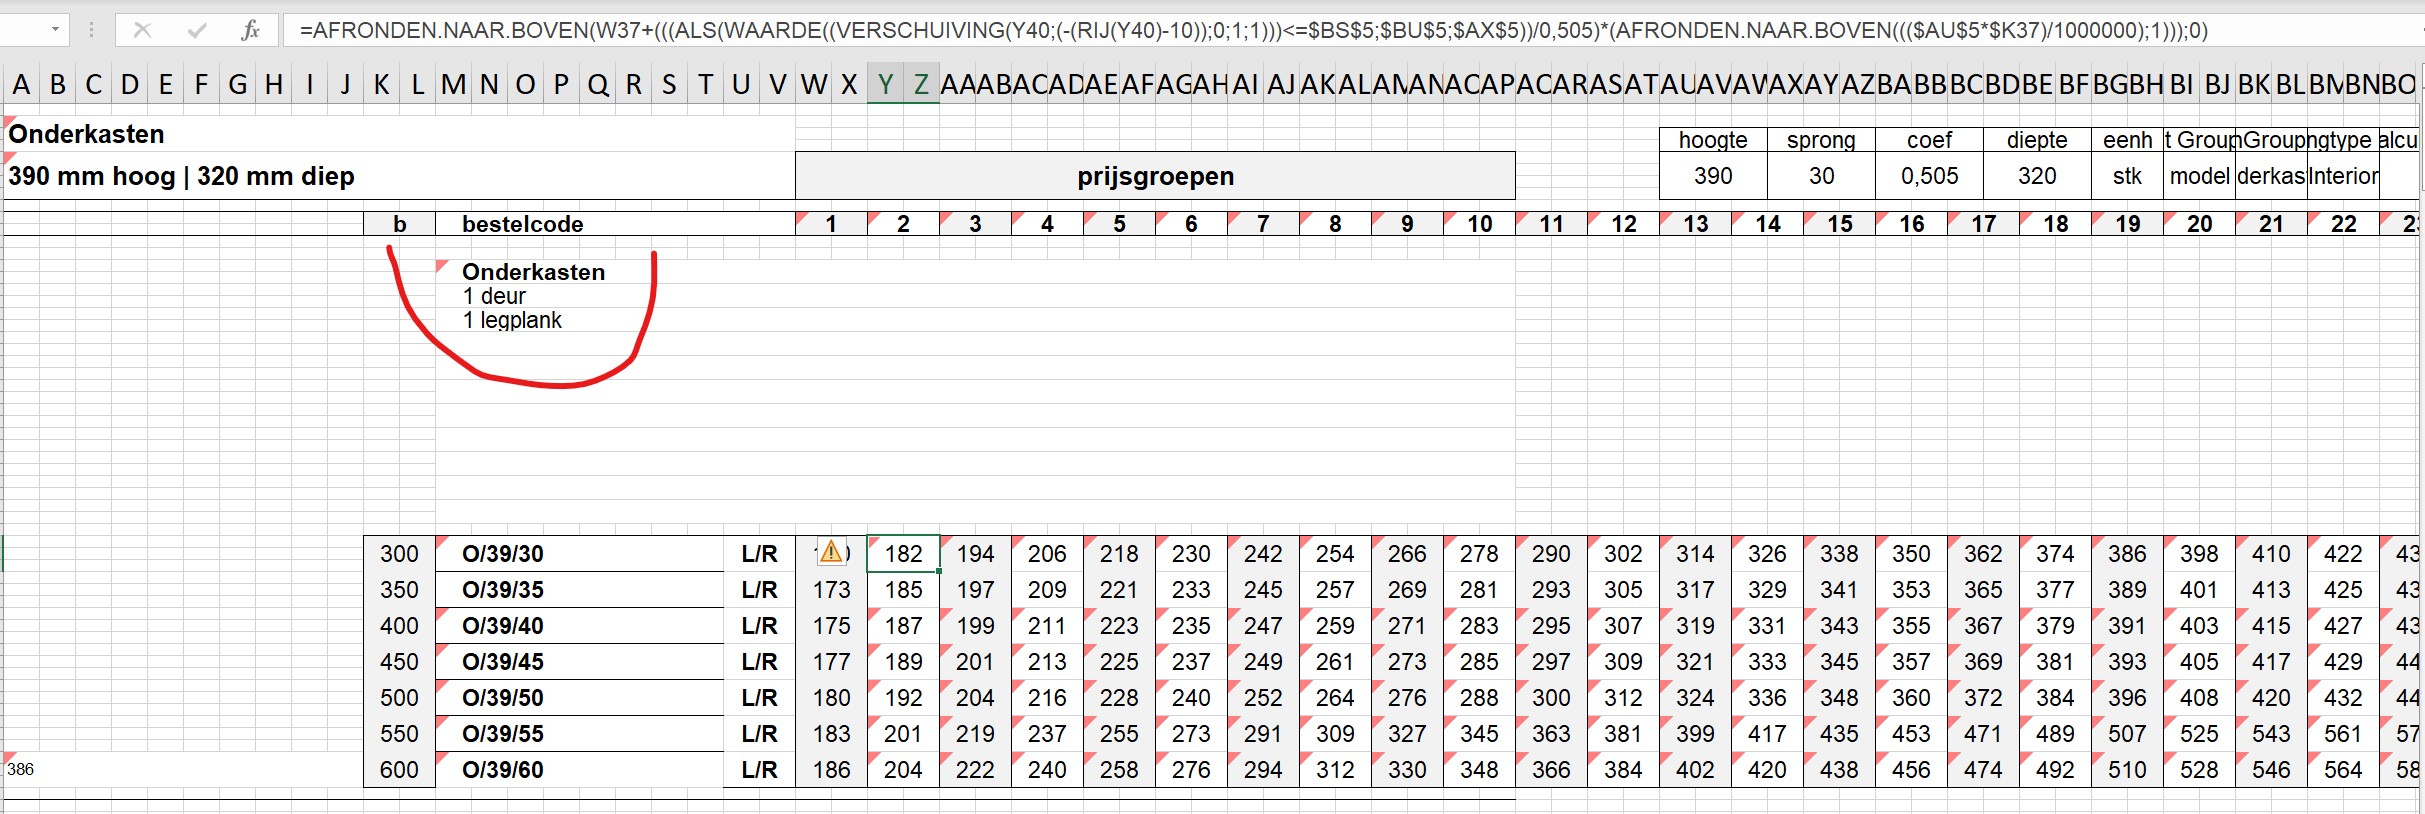
Task: Select the column Z header
Action: pyautogui.click(x=921, y=84)
